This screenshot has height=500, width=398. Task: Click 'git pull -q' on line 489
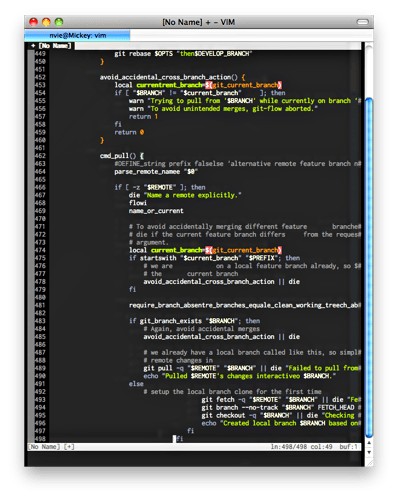pyautogui.click(x=163, y=368)
